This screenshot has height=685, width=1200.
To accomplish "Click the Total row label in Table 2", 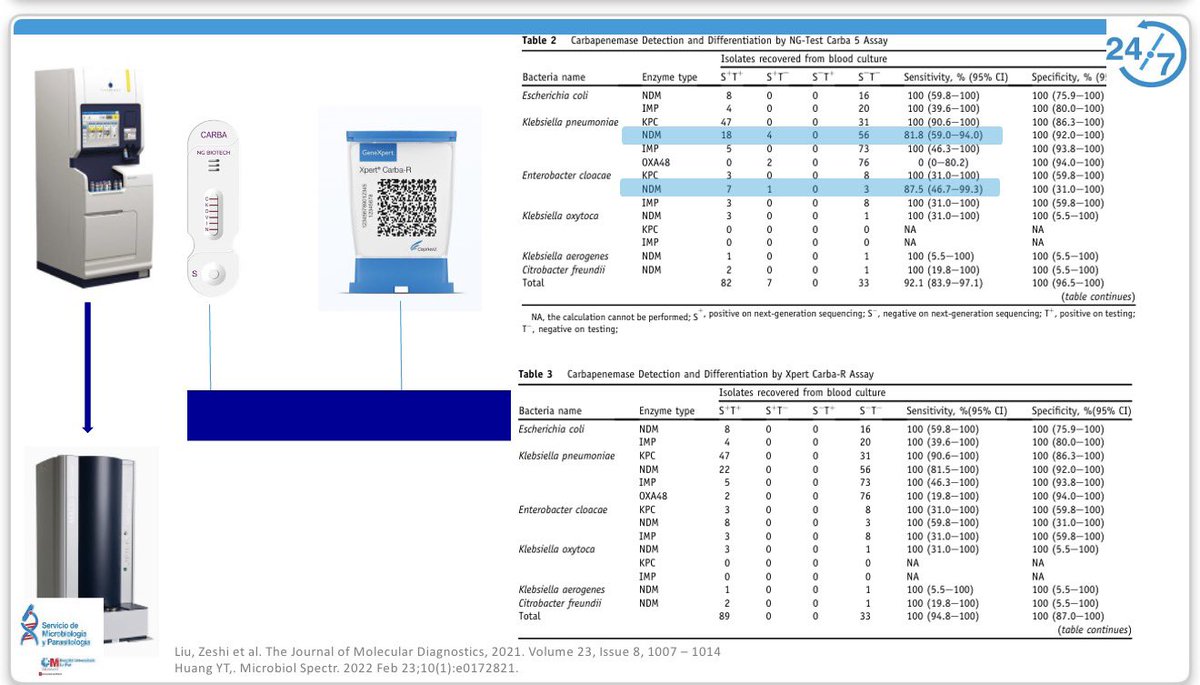I will click(534, 284).
